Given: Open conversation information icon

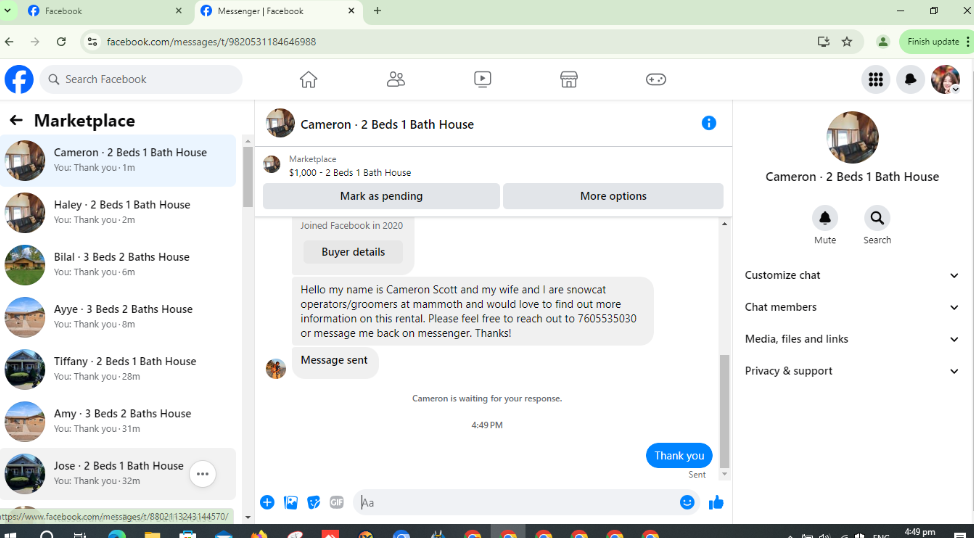Looking at the screenshot, I should (x=709, y=123).
